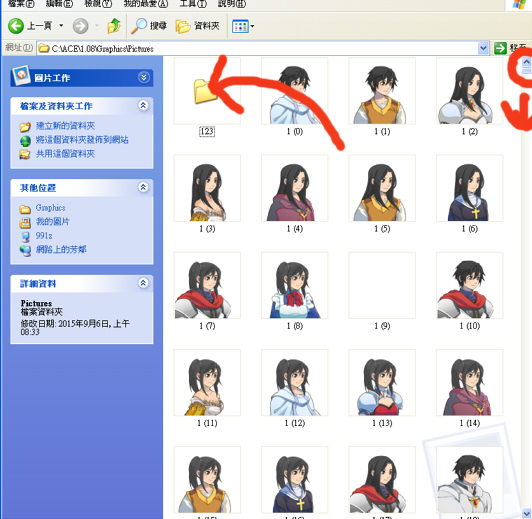The height and width of the screenshot is (519, 532).
Task: Select thumbnail 1 (8)
Action: pos(294,286)
